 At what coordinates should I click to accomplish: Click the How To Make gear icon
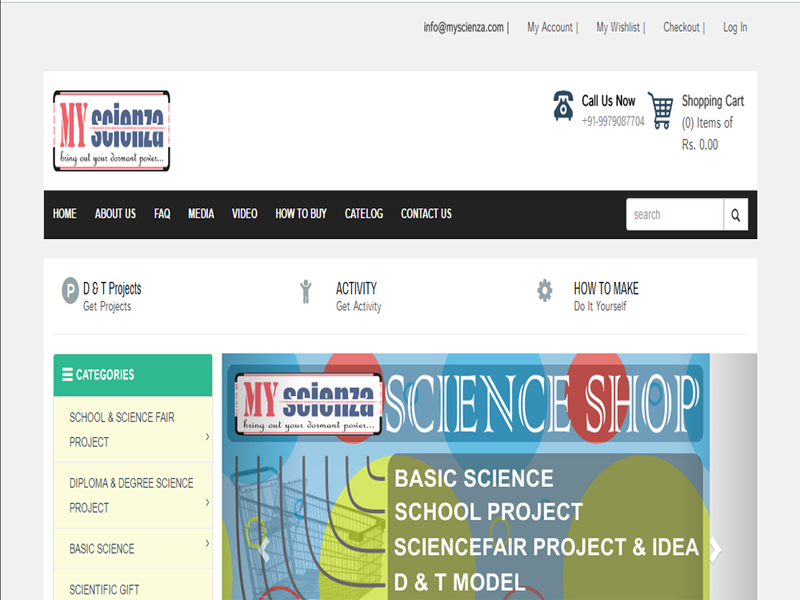point(544,291)
